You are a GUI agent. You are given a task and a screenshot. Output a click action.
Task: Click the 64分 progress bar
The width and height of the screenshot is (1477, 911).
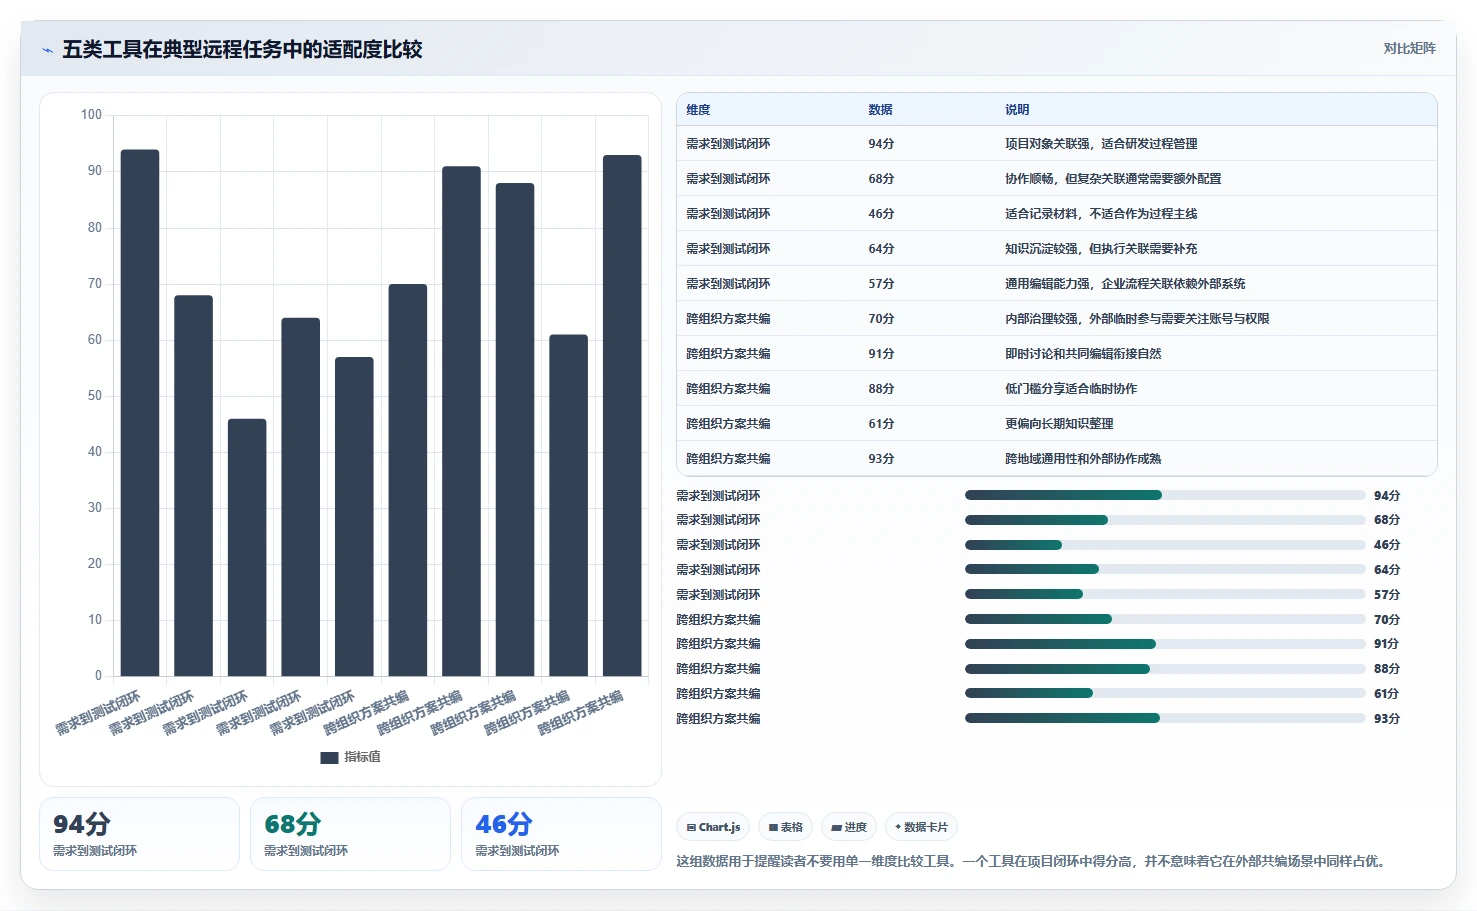tap(1165, 569)
